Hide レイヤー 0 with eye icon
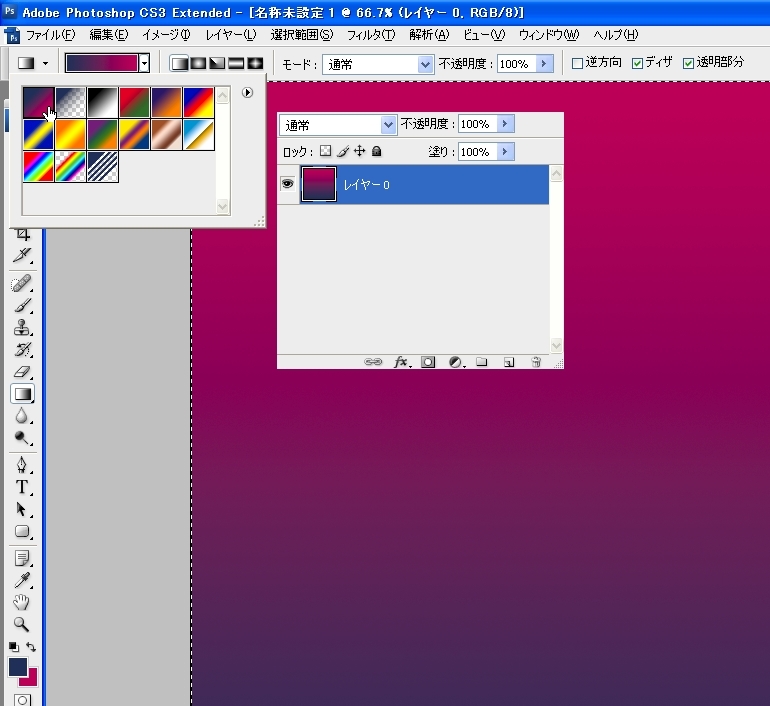 click(287, 184)
